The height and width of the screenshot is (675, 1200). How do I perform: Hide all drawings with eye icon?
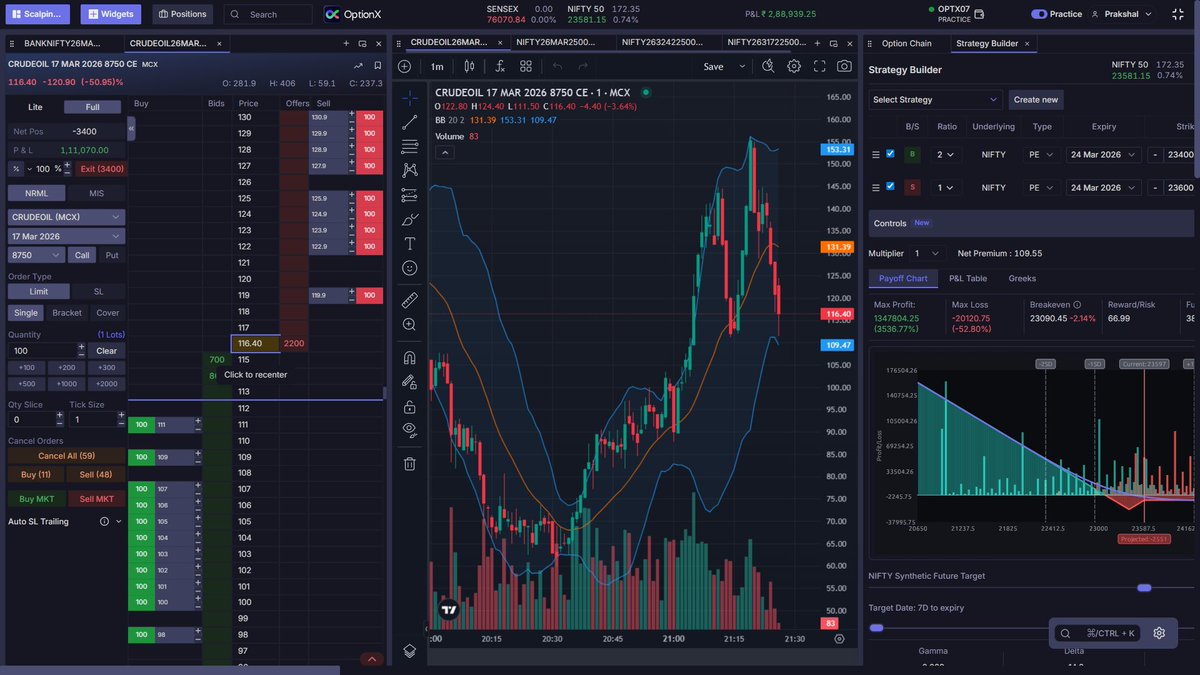point(410,430)
